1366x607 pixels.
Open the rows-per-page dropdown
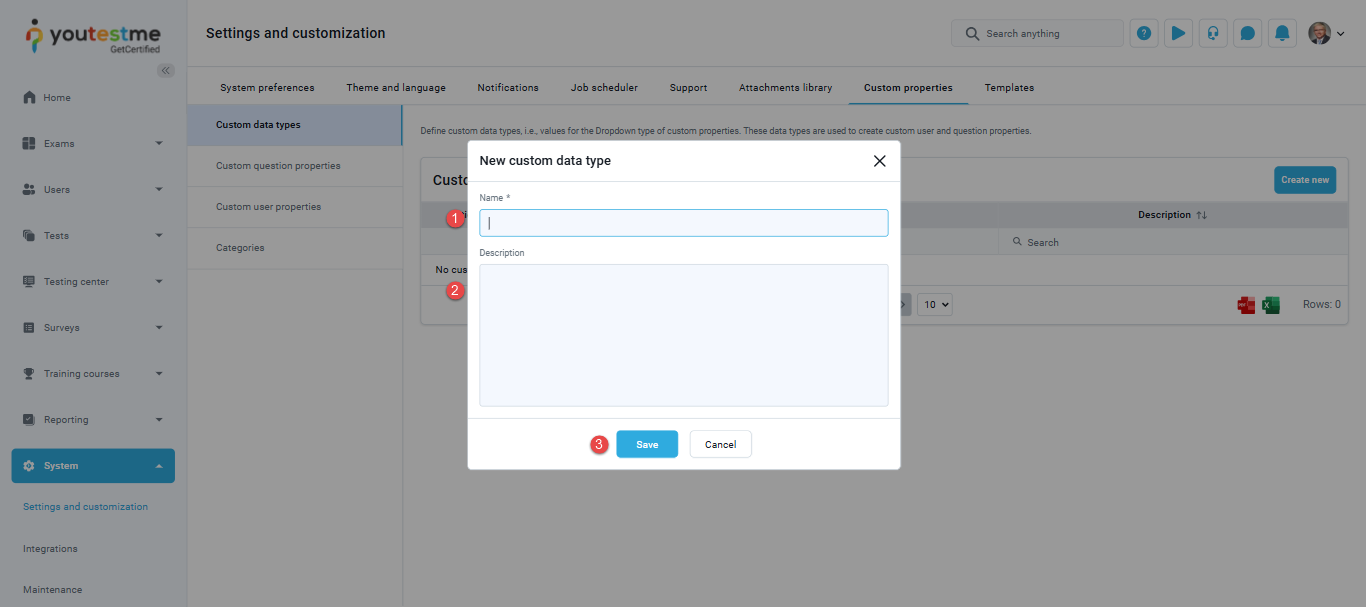935,305
